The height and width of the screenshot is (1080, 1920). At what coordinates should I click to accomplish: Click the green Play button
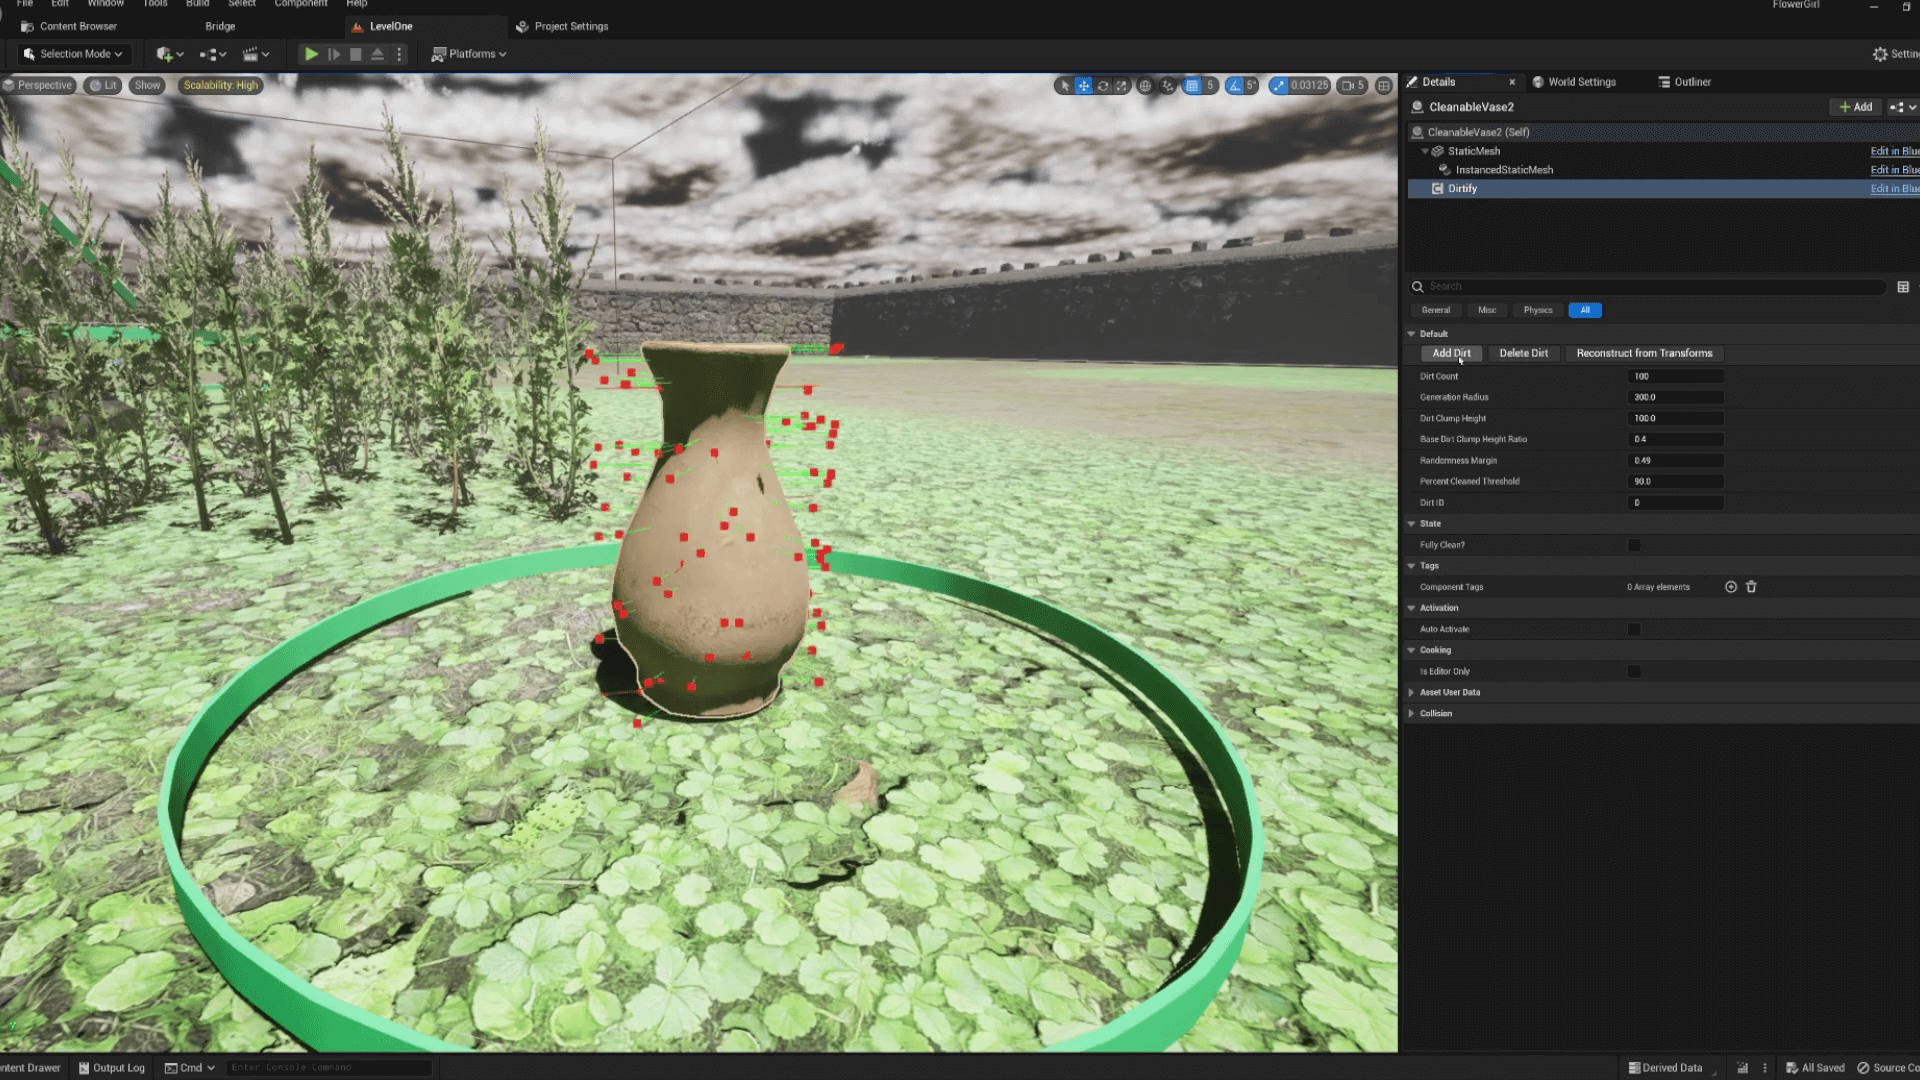pos(311,54)
